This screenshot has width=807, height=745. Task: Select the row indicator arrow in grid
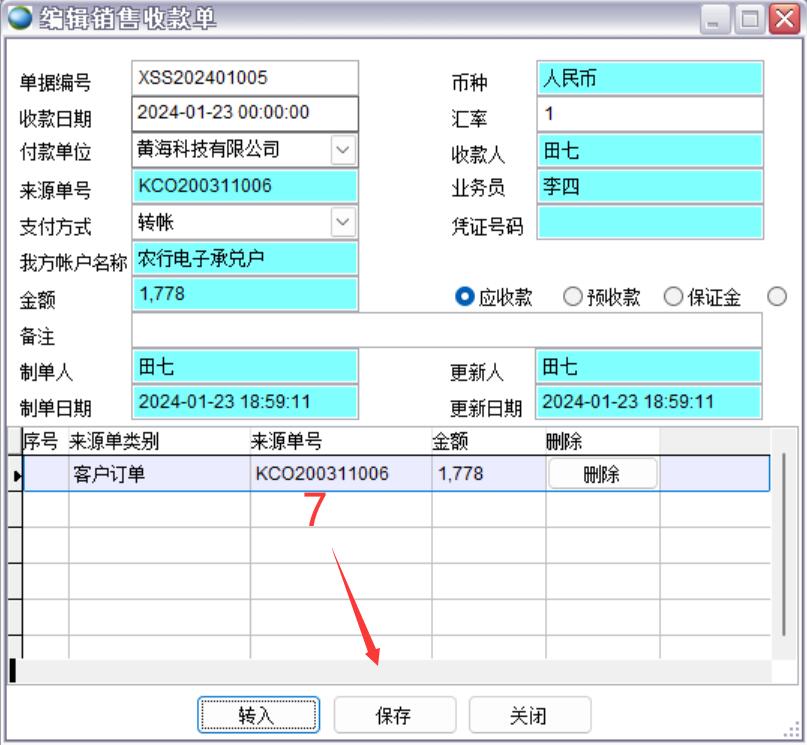point(16,475)
